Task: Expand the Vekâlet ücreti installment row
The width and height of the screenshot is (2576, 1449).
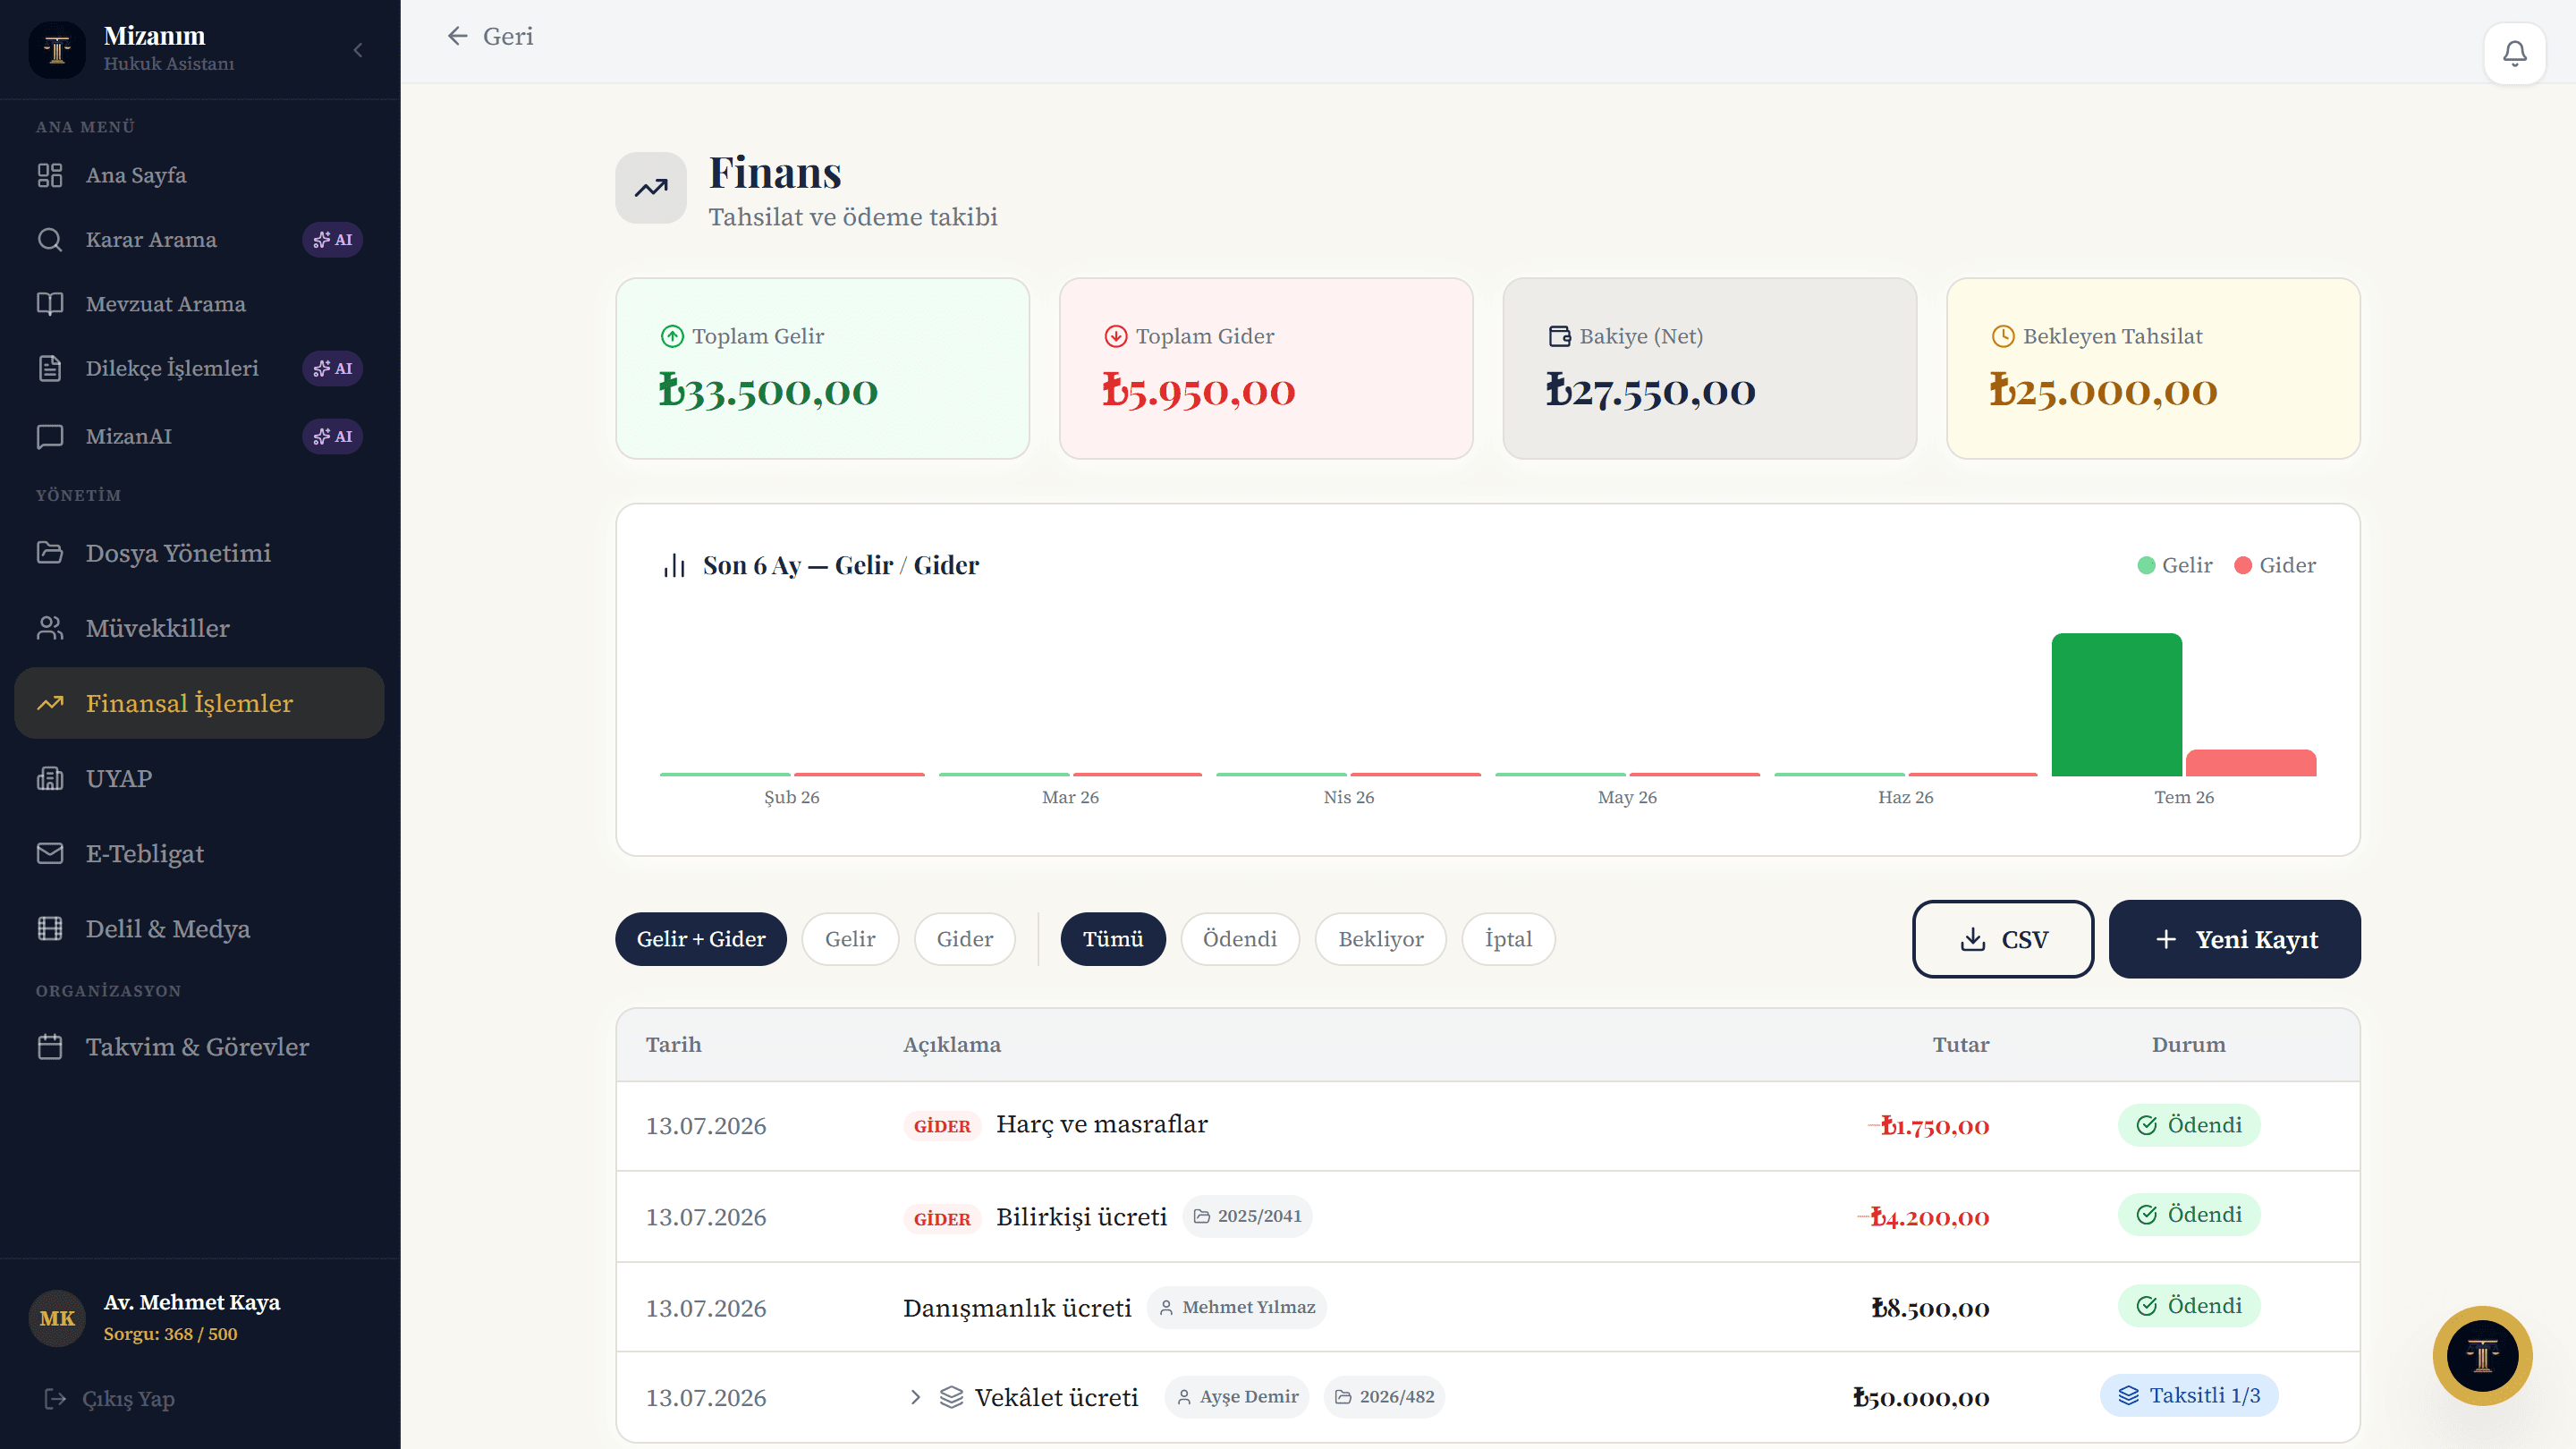Action: [x=915, y=1397]
